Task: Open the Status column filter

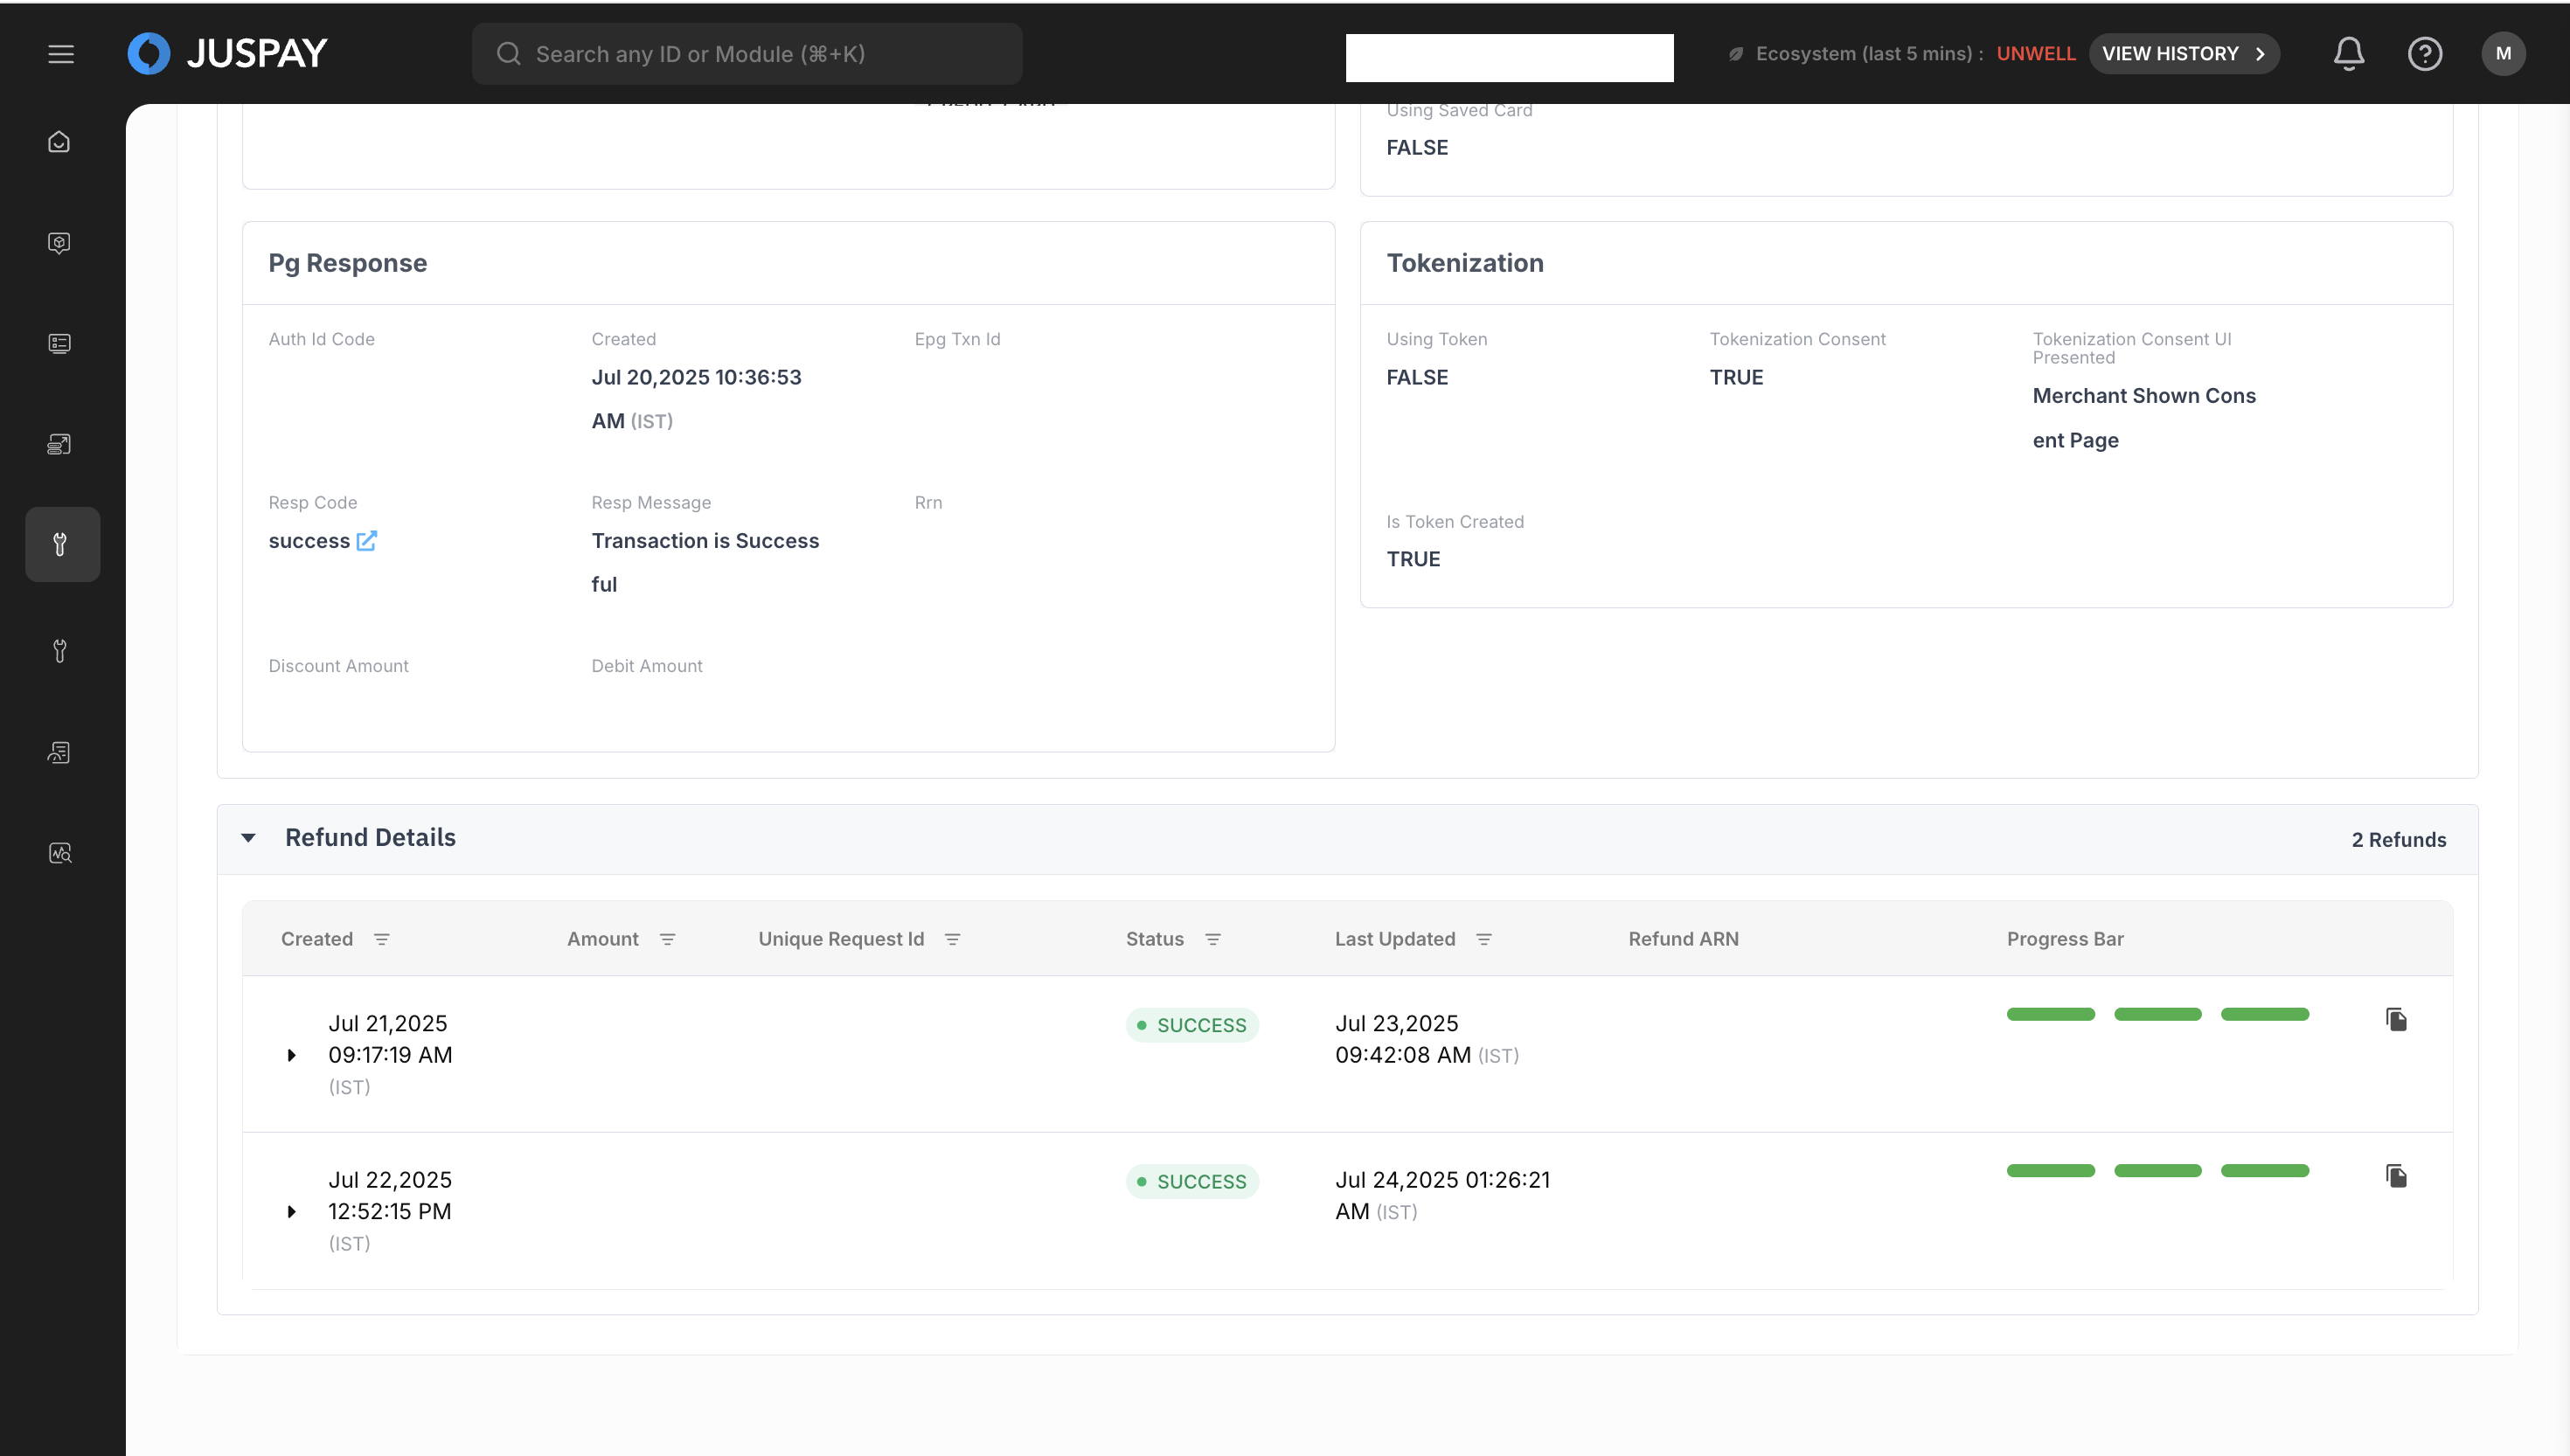Action: pos(1212,939)
